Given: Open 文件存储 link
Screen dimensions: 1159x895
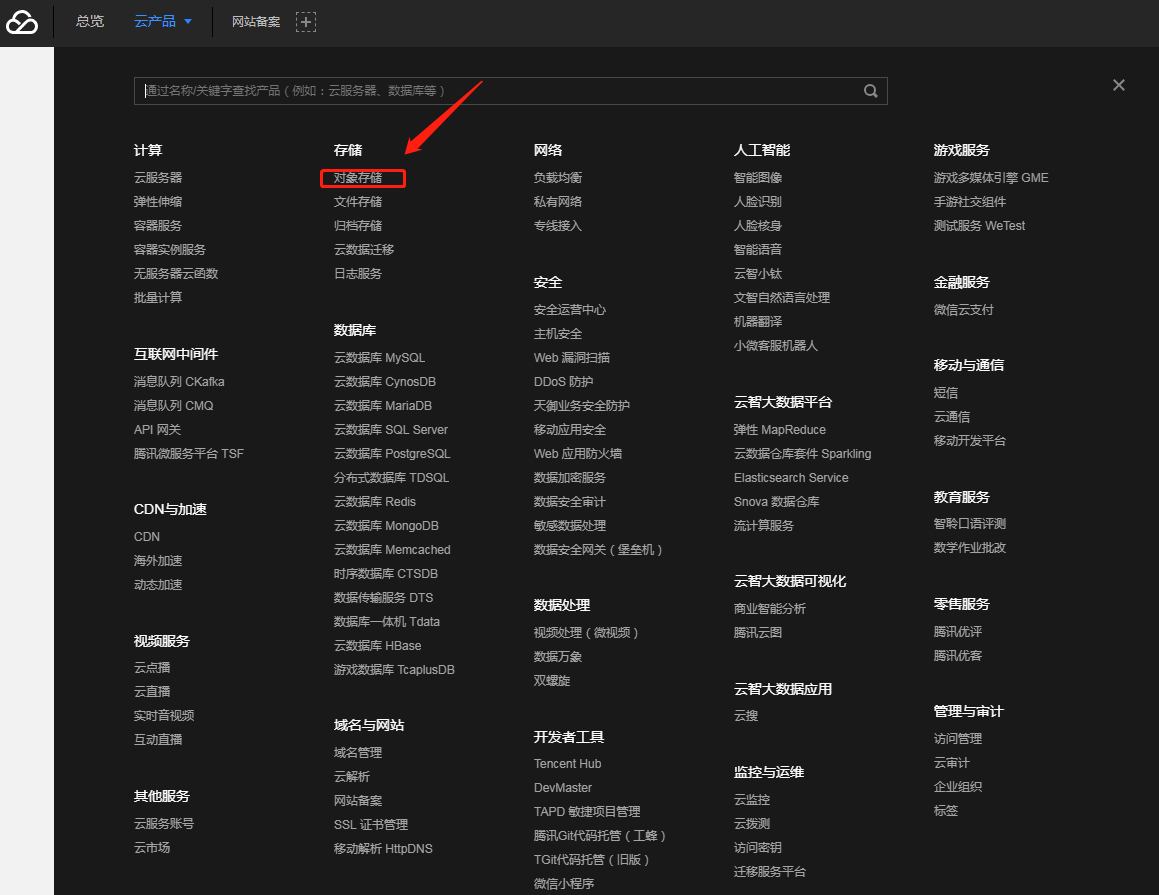Looking at the screenshot, I should coord(358,202).
